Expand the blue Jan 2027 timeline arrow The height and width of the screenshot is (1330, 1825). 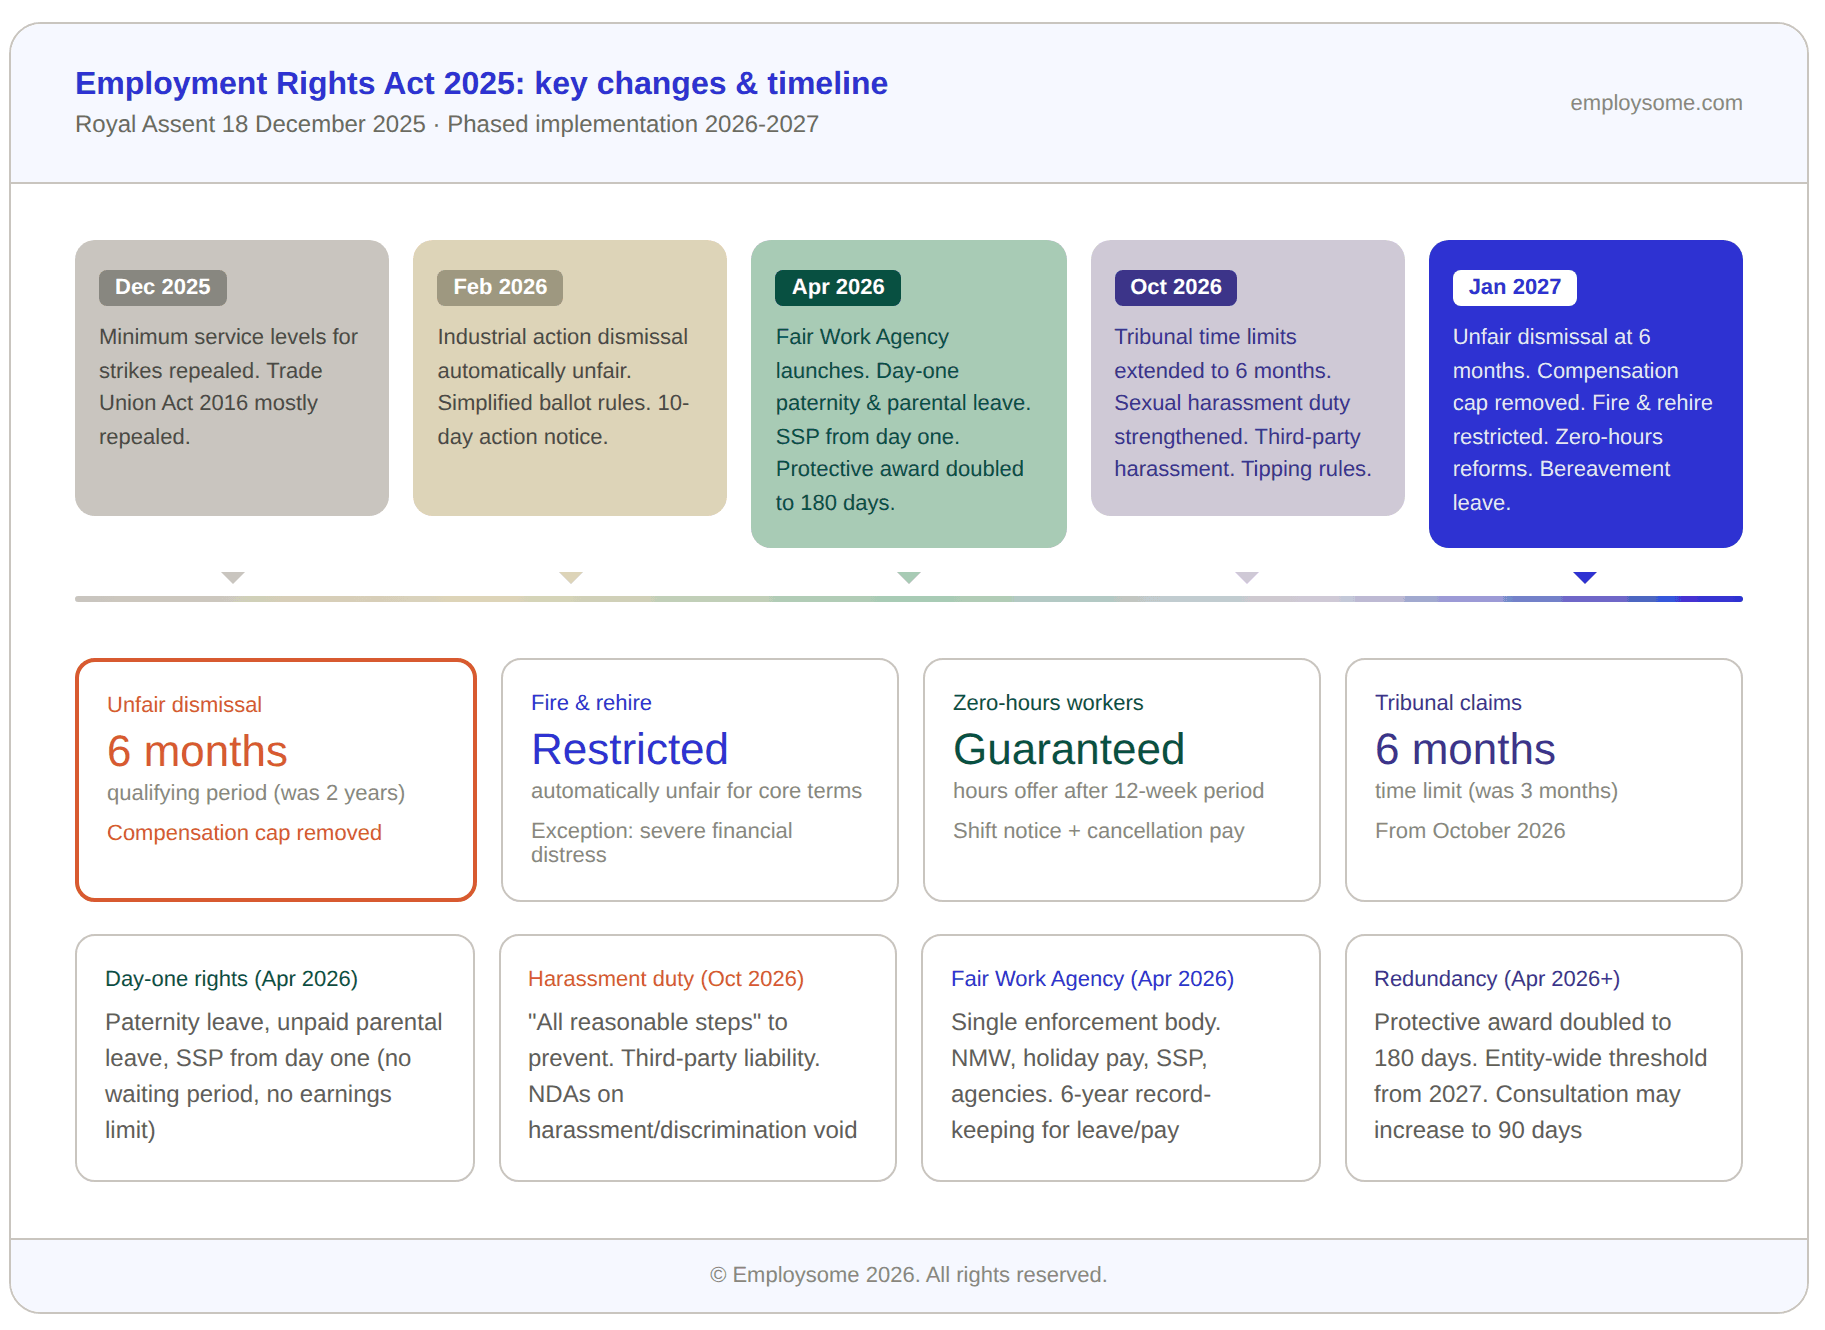[x=1585, y=577]
